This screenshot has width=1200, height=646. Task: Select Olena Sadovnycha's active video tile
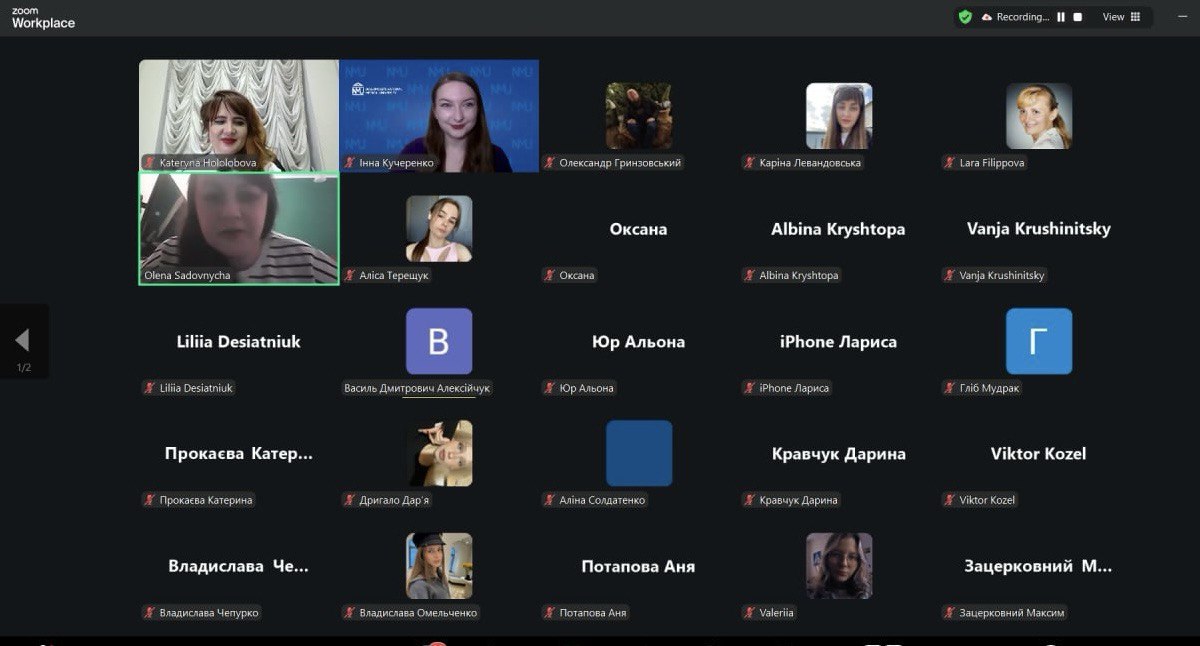239,228
